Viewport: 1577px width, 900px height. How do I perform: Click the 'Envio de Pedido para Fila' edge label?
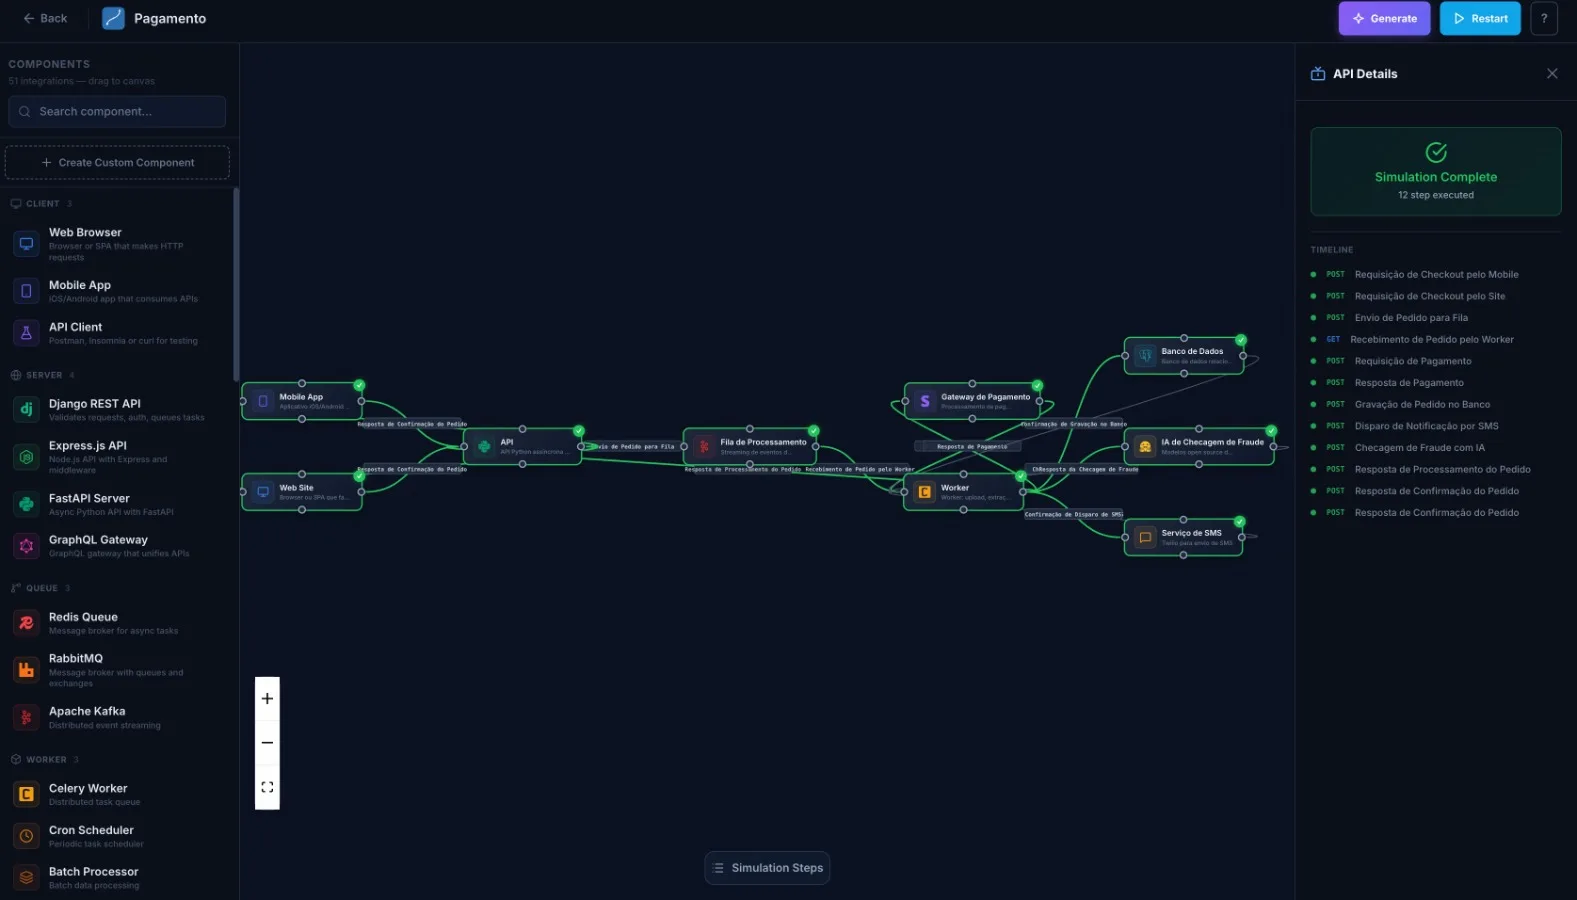[634, 447]
